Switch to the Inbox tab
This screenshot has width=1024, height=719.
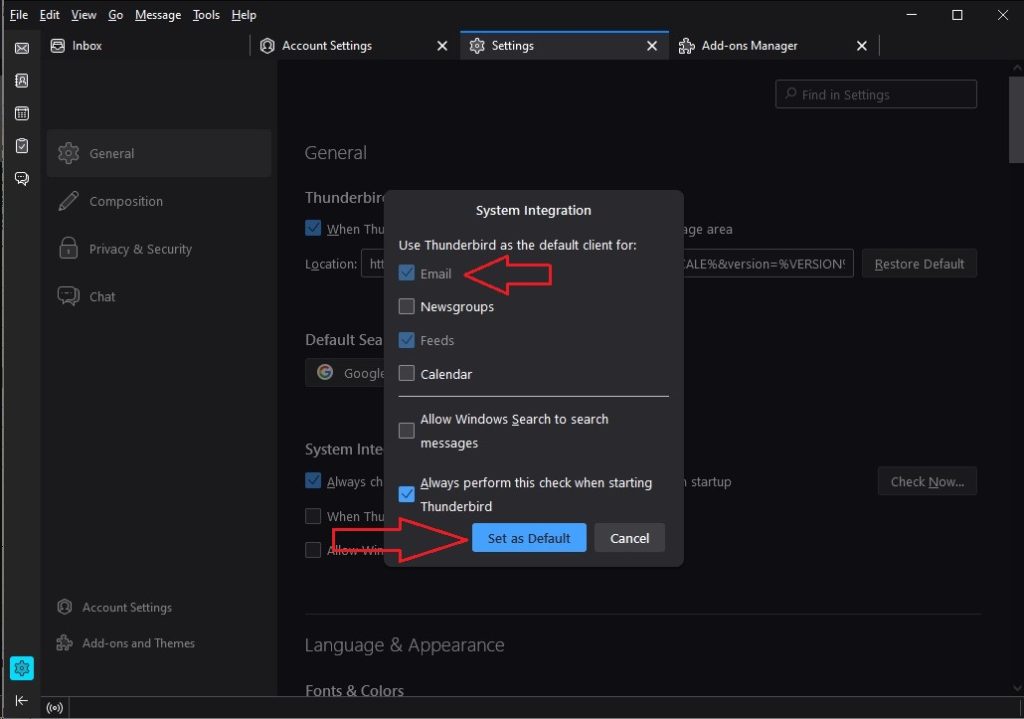click(x=78, y=45)
